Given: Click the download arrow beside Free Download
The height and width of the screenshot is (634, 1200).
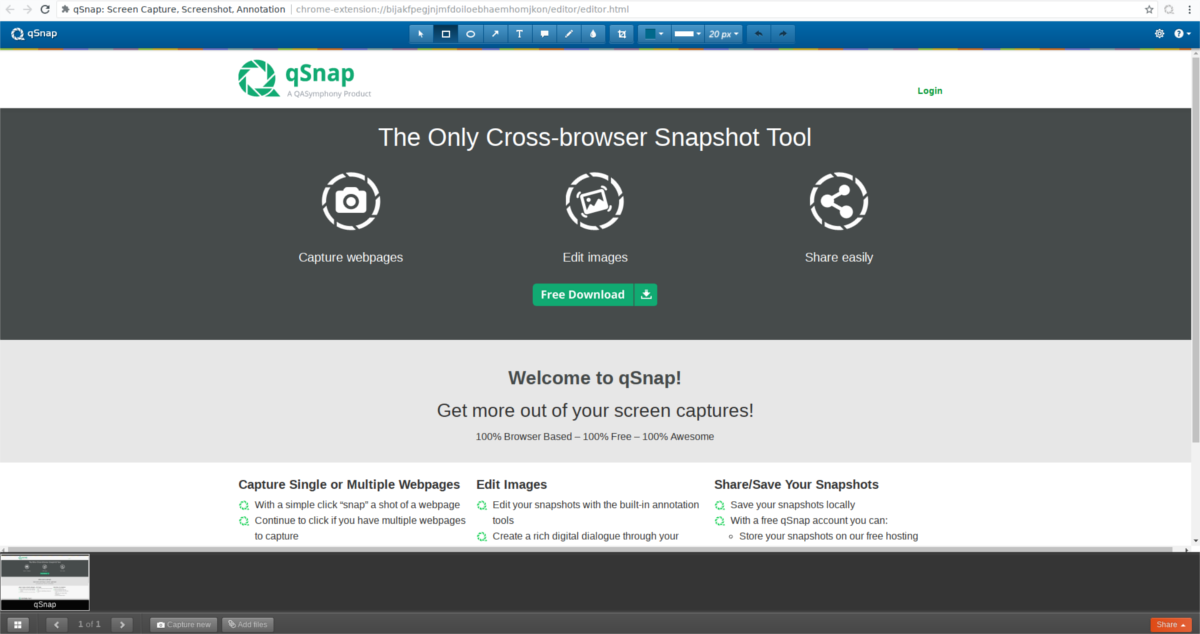Looking at the screenshot, I should 646,294.
